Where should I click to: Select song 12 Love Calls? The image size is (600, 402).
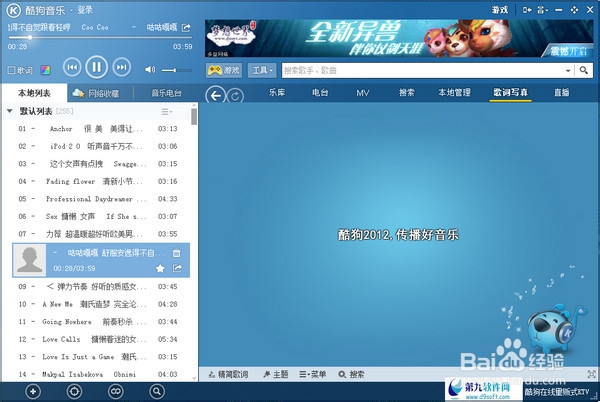[x=98, y=339]
